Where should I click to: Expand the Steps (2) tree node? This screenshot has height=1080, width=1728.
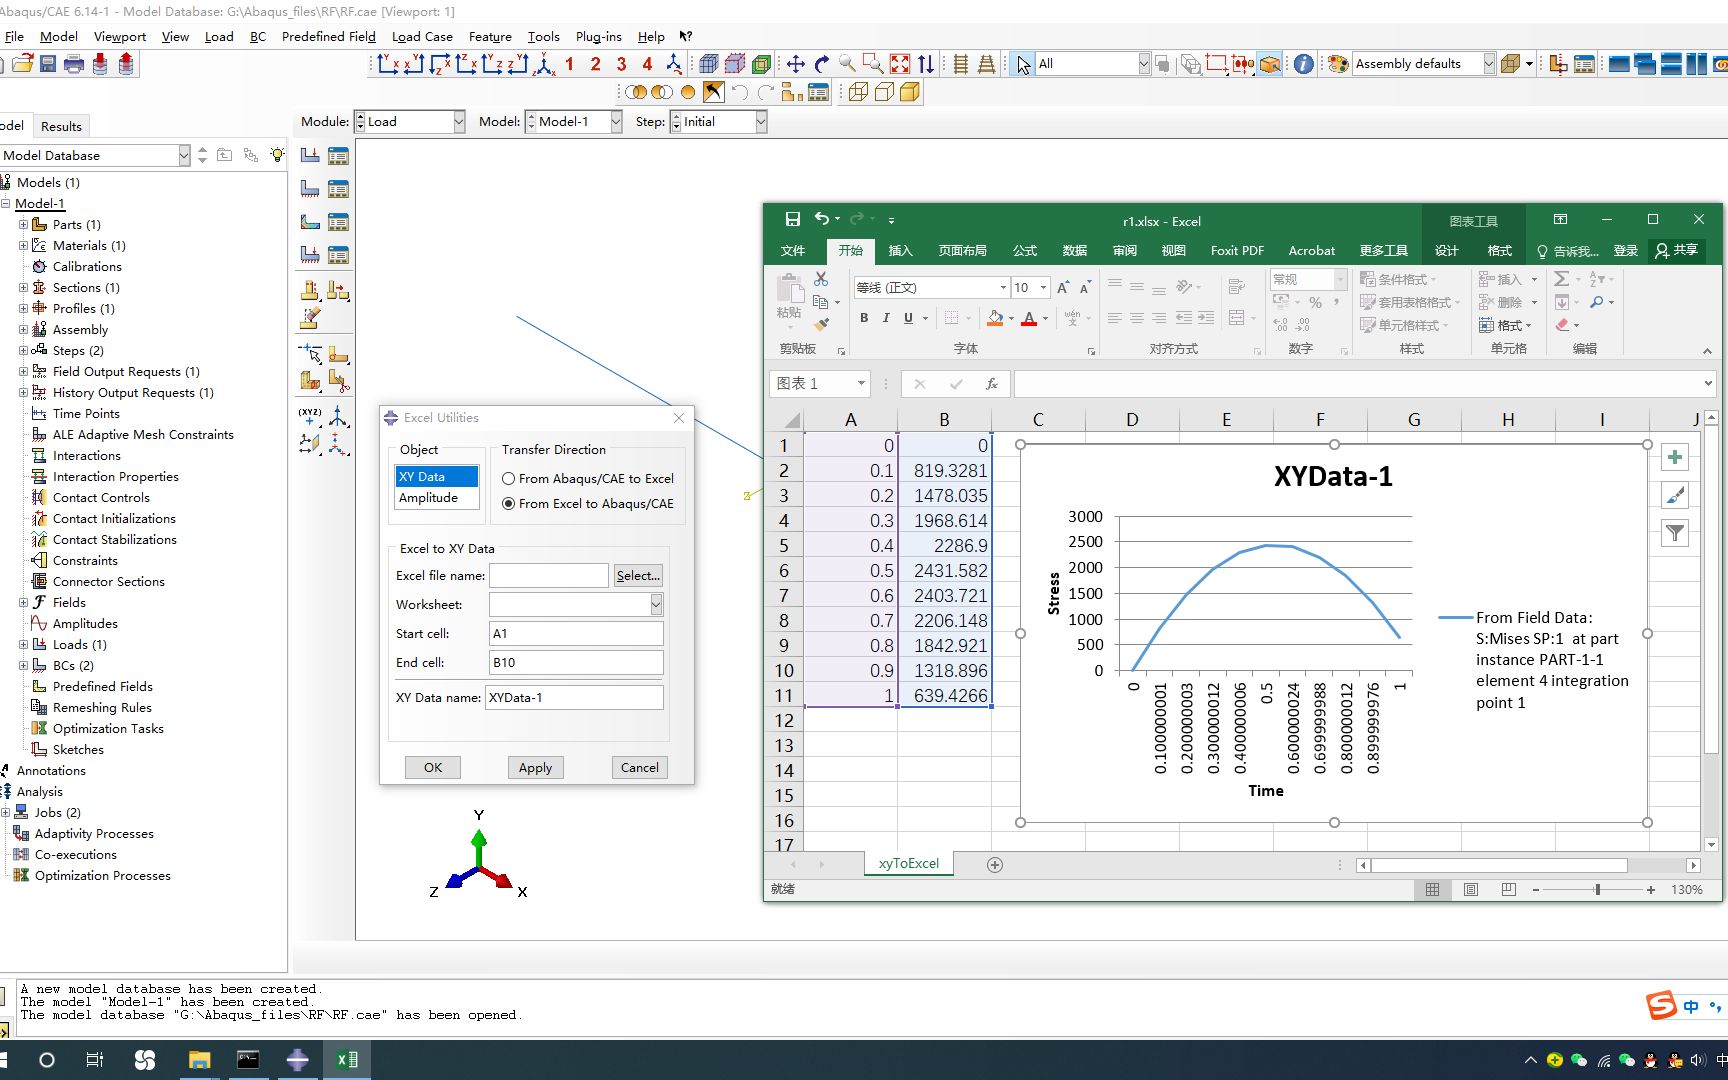[x=23, y=350]
